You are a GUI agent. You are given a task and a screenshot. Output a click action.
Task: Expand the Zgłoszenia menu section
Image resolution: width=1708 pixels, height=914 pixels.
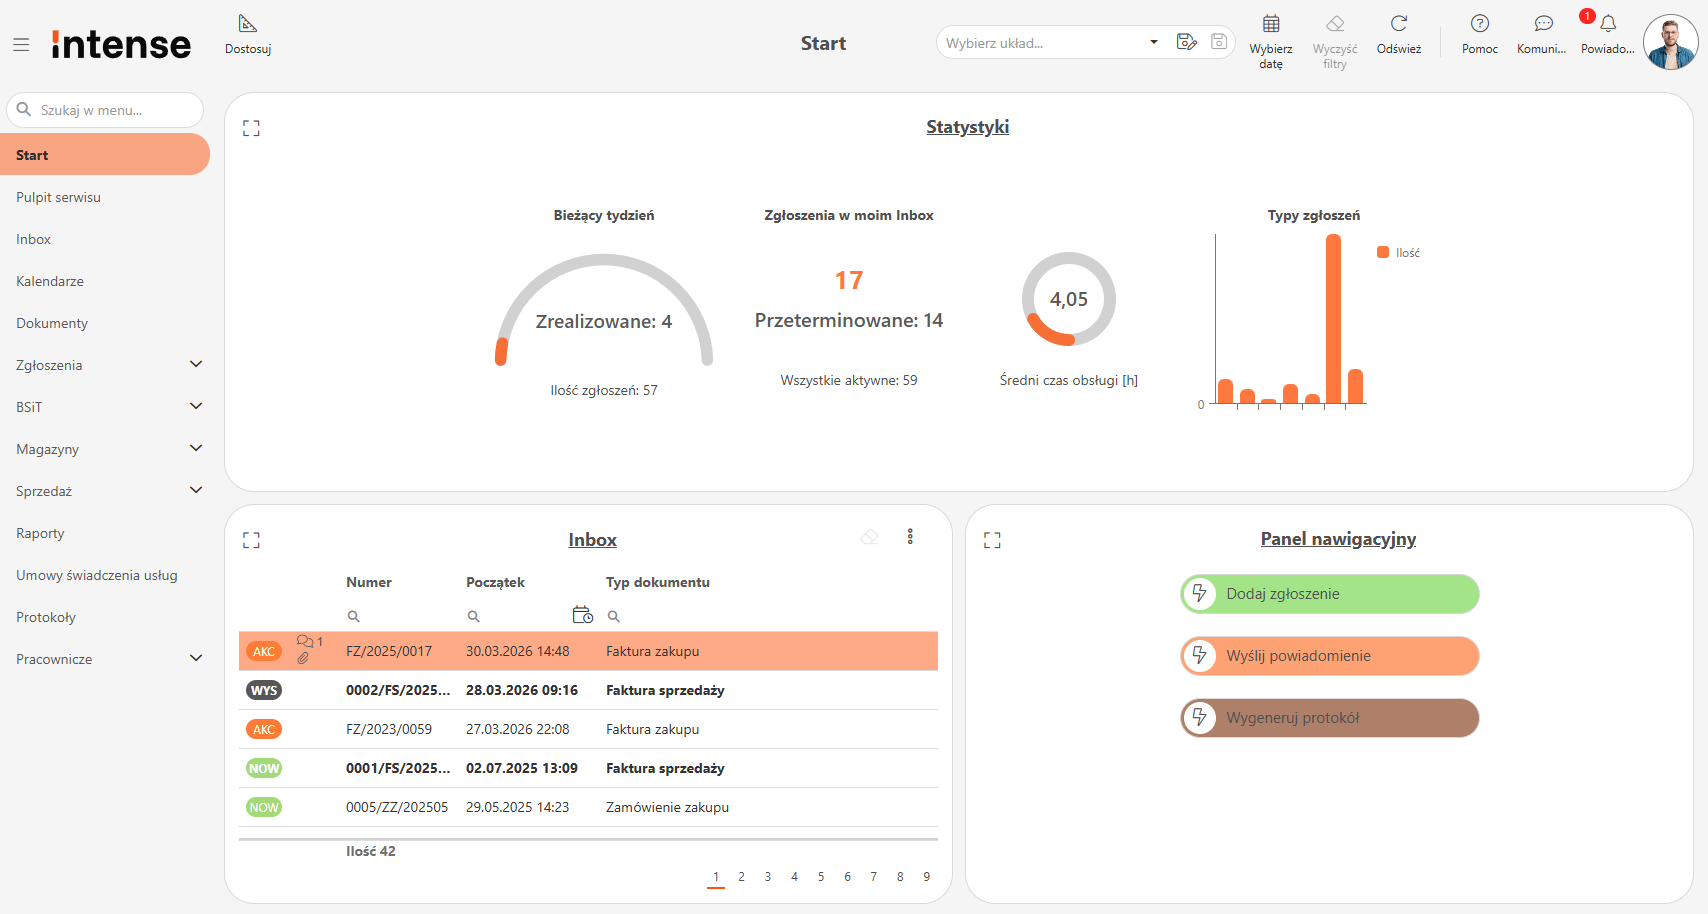(x=196, y=365)
